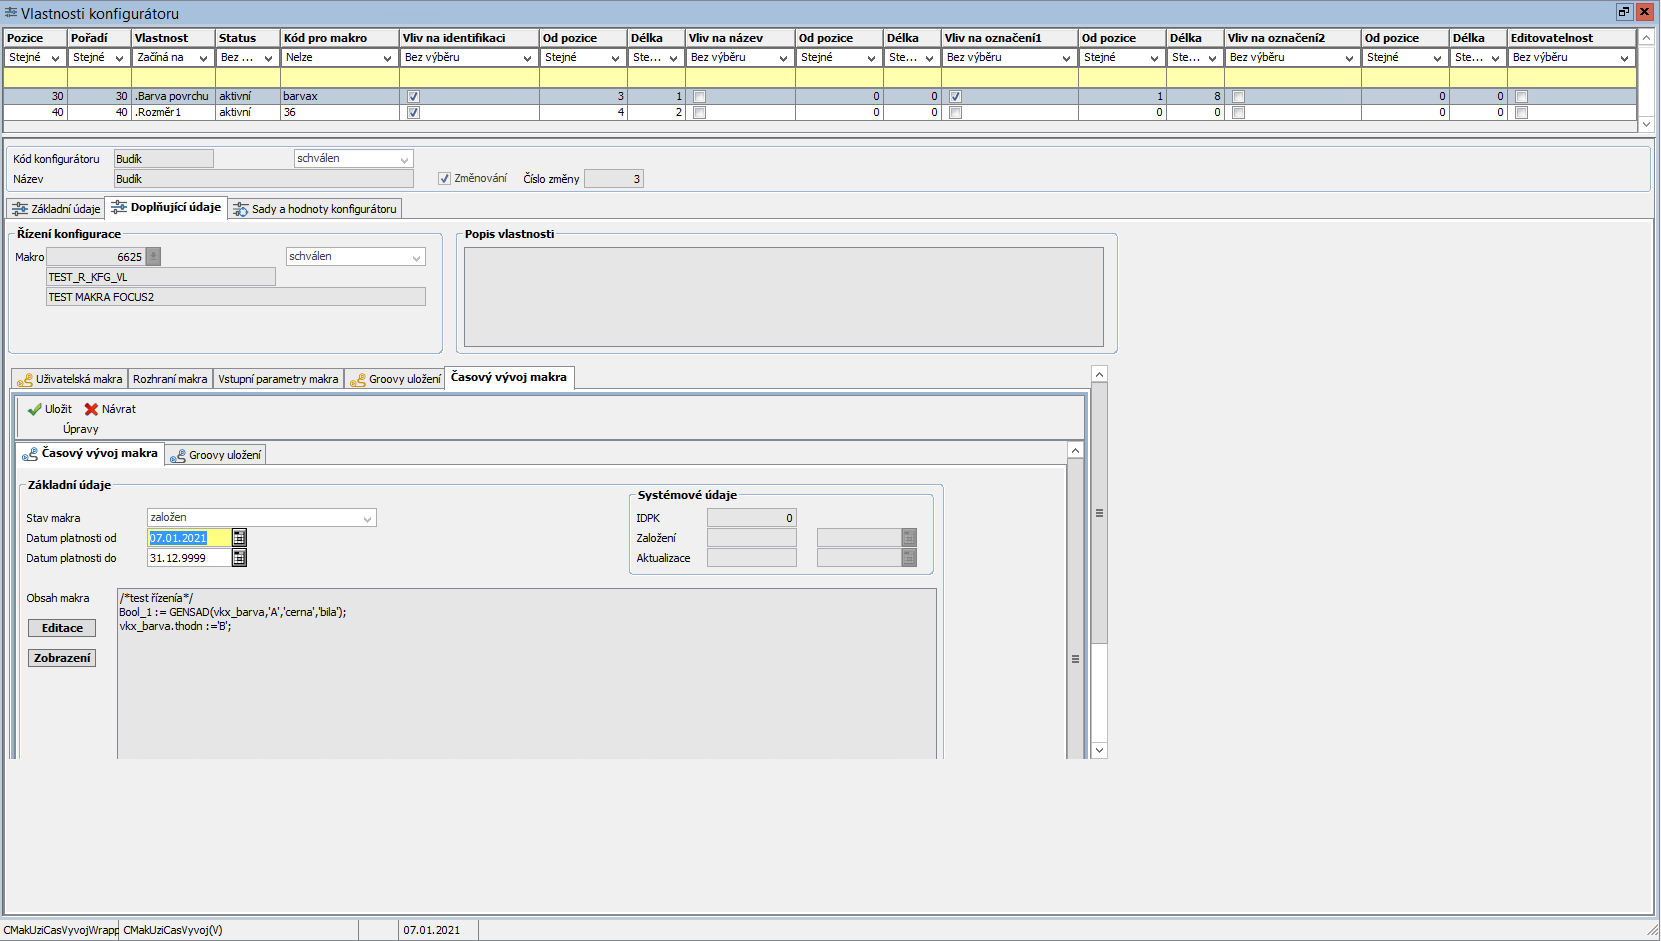Click the lookup arrow beside Makro 6625
This screenshot has width=1661, height=941.
(153, 257)
